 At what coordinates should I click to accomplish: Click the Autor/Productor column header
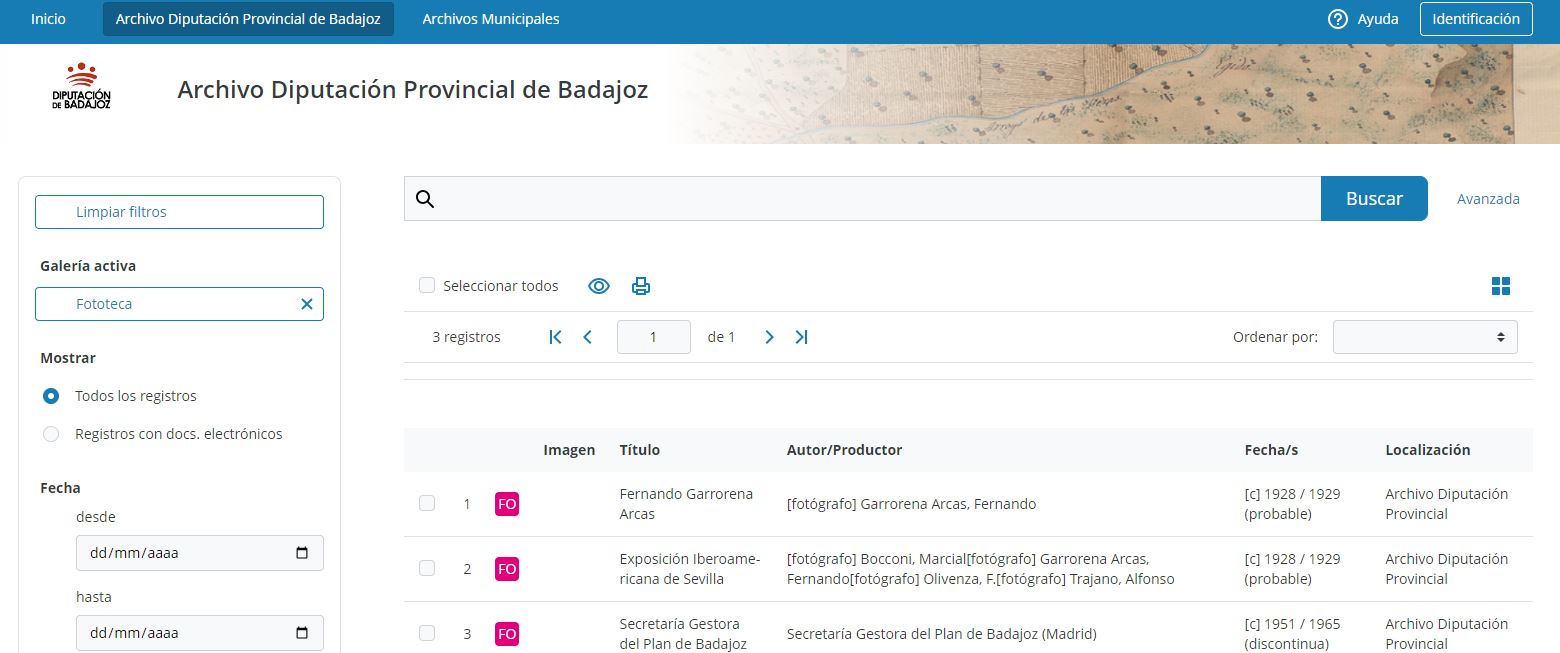pyautogui.click(x=844, y=450)
